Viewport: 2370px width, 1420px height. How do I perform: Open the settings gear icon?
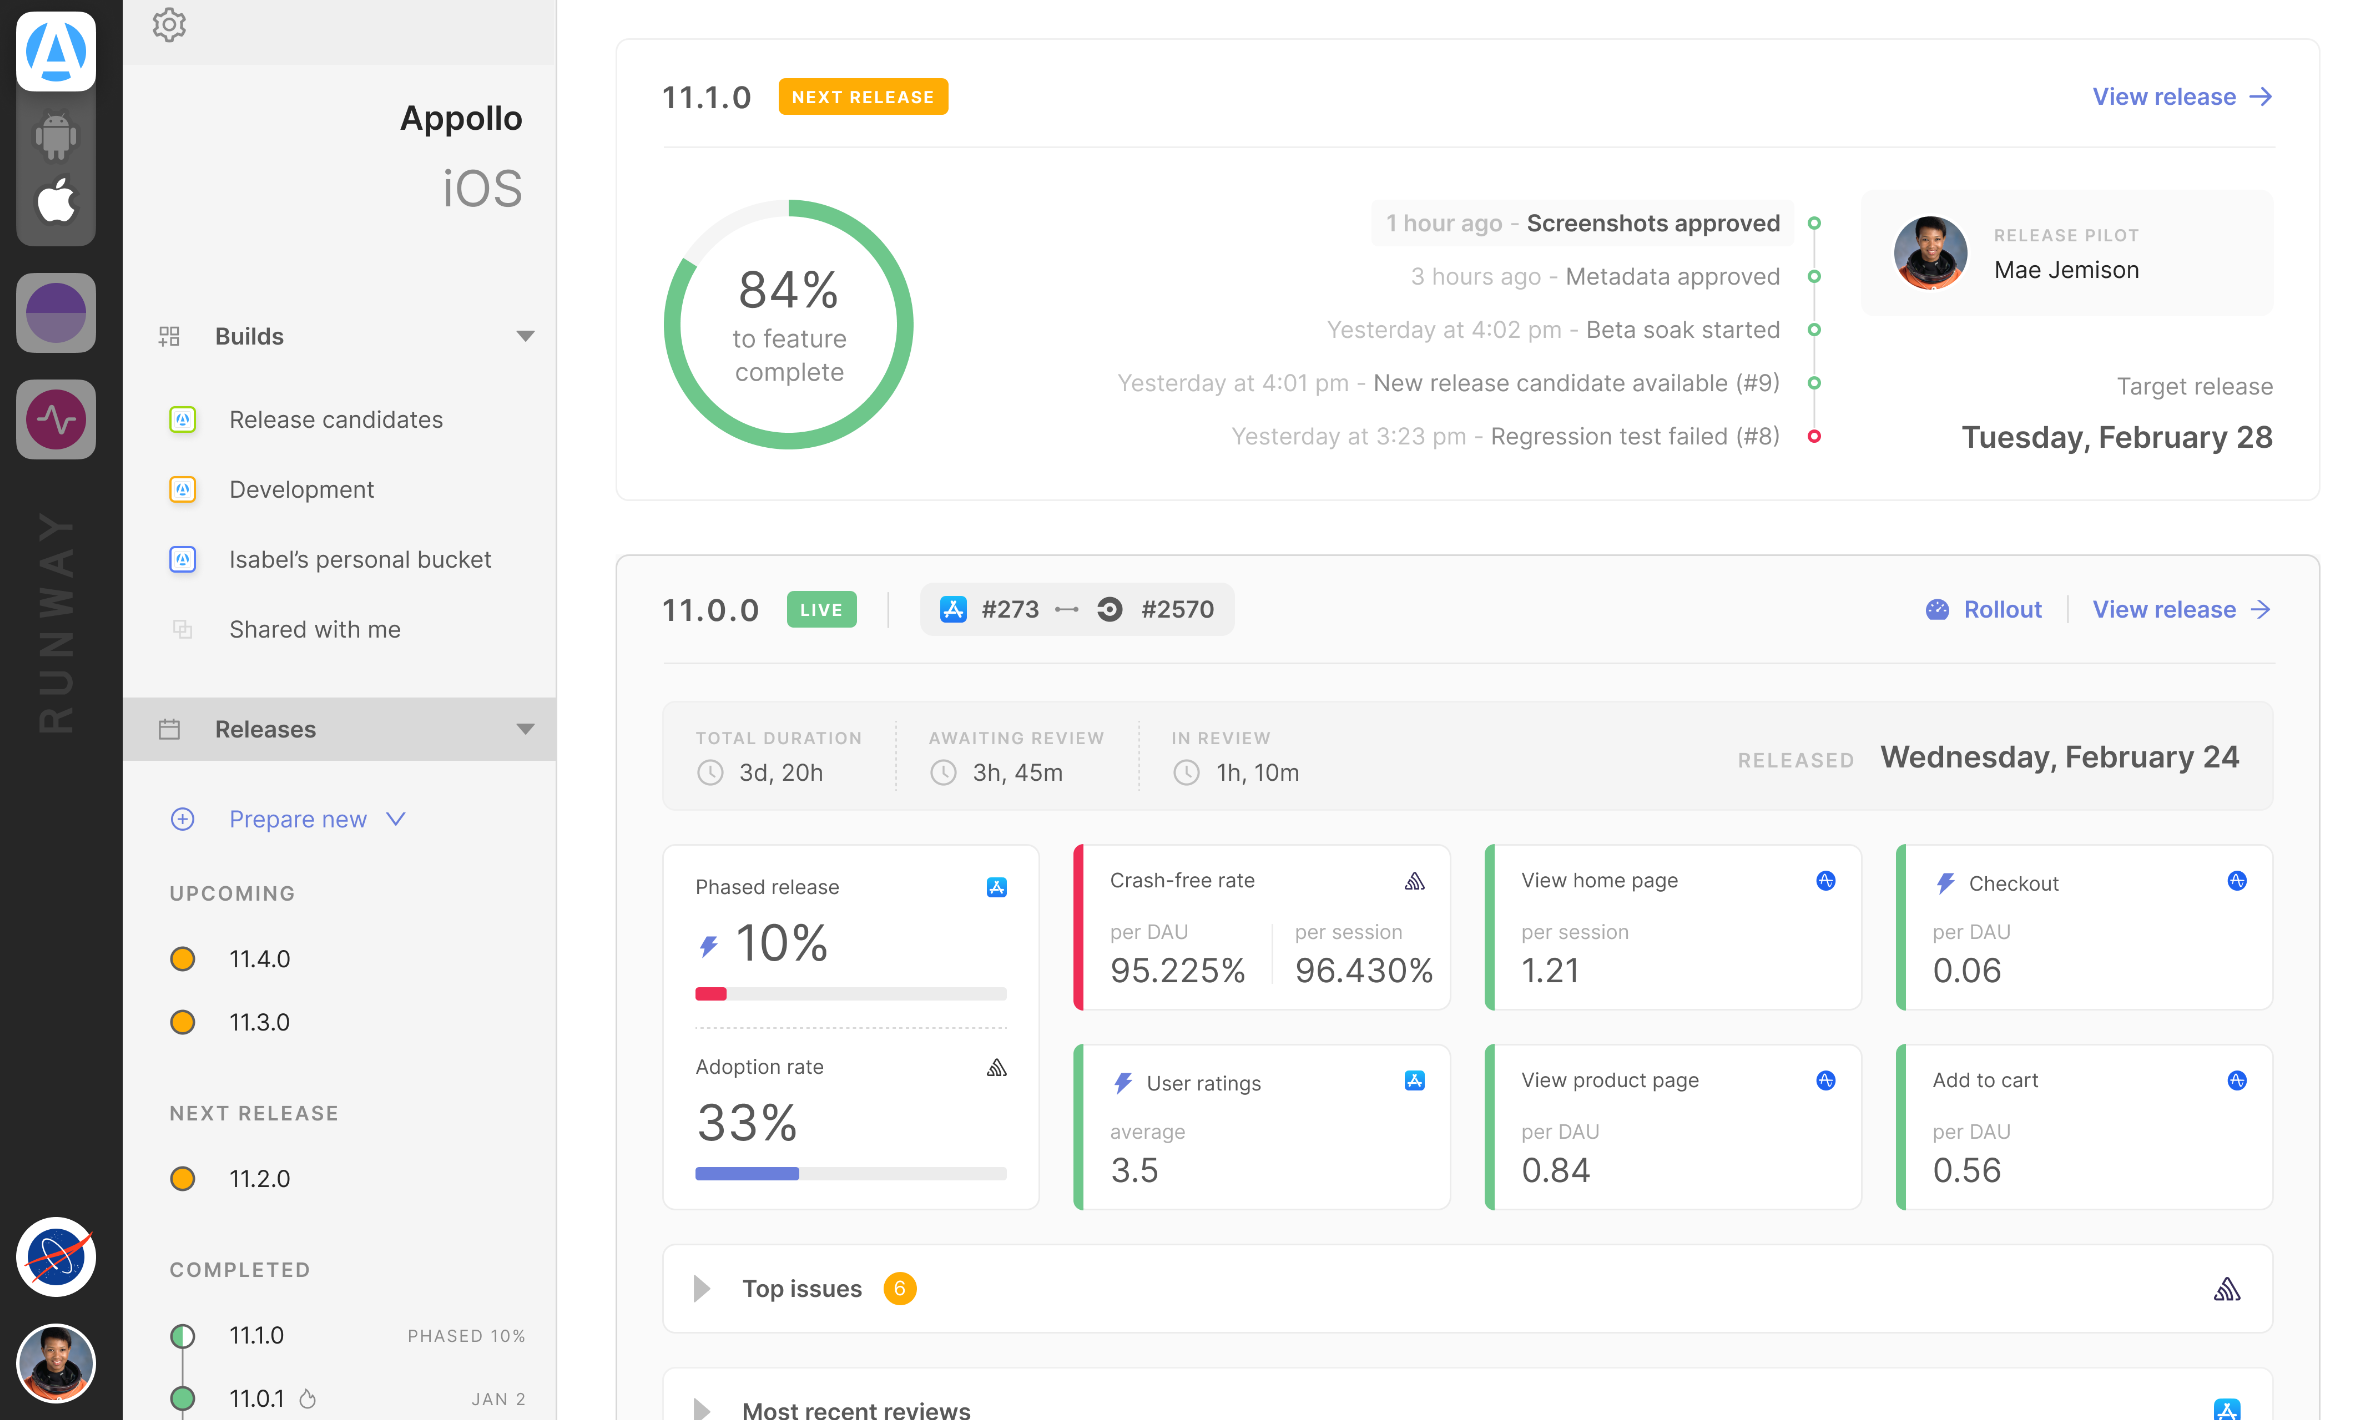[x=169, y=25]
